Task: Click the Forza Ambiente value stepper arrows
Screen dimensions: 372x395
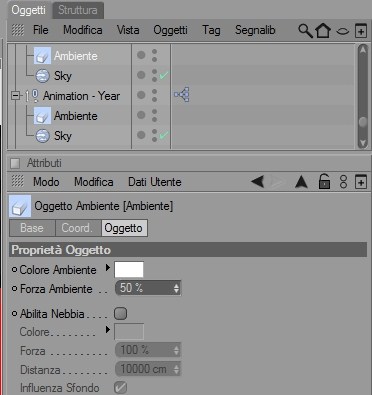Action: pyautogui.click(x=176, y=288)
